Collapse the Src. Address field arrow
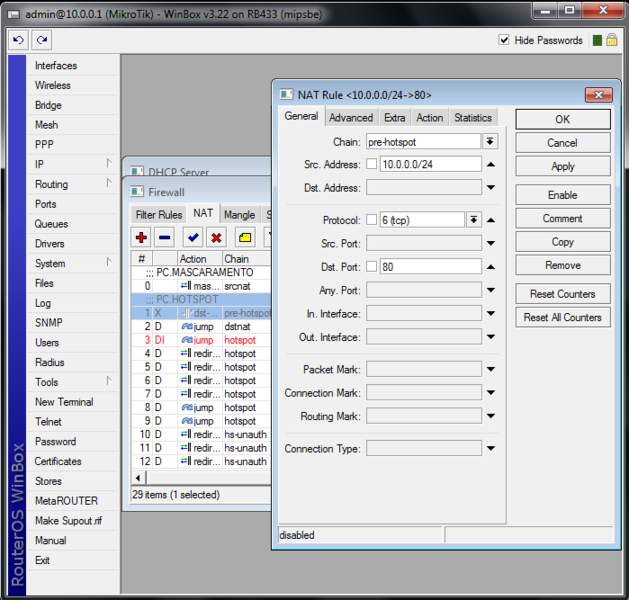The width and height of the screenshot is (629, 600). [491, 164]
